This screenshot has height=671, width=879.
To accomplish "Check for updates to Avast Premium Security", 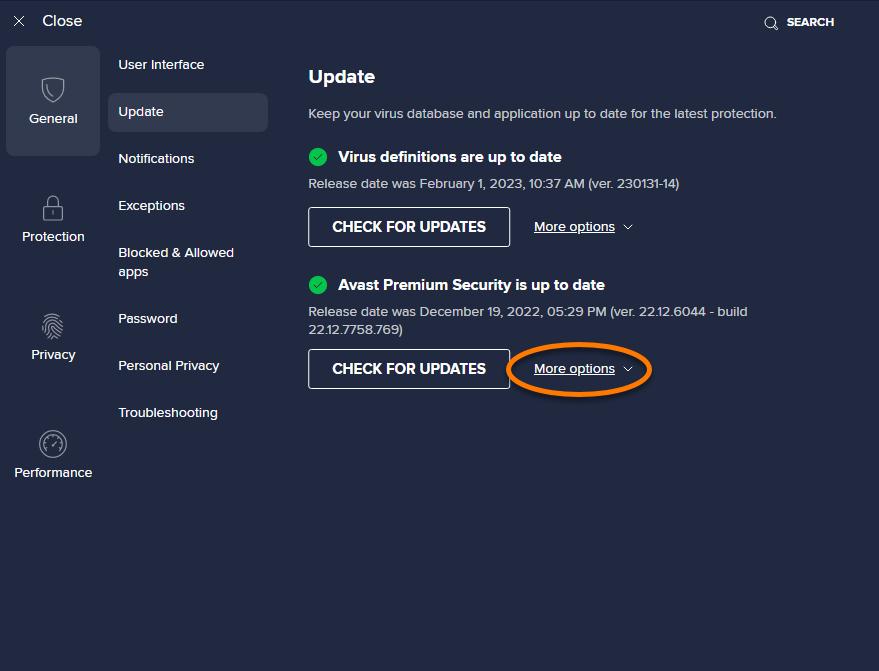I will [409, 369].
